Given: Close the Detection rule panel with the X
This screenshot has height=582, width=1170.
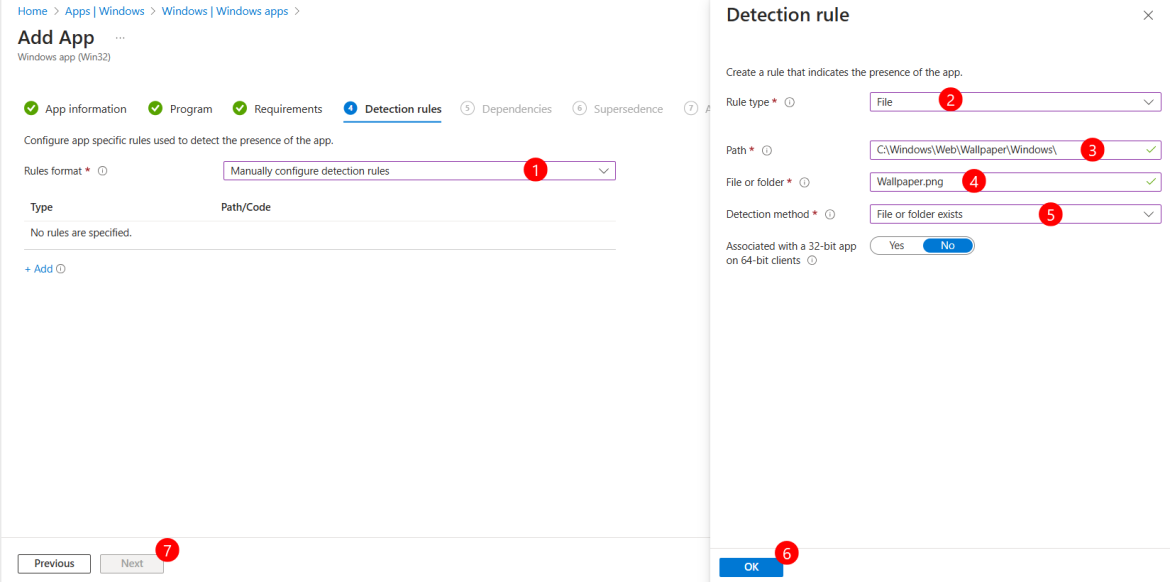Looking at the screenshot, I should coord(1147,15).
